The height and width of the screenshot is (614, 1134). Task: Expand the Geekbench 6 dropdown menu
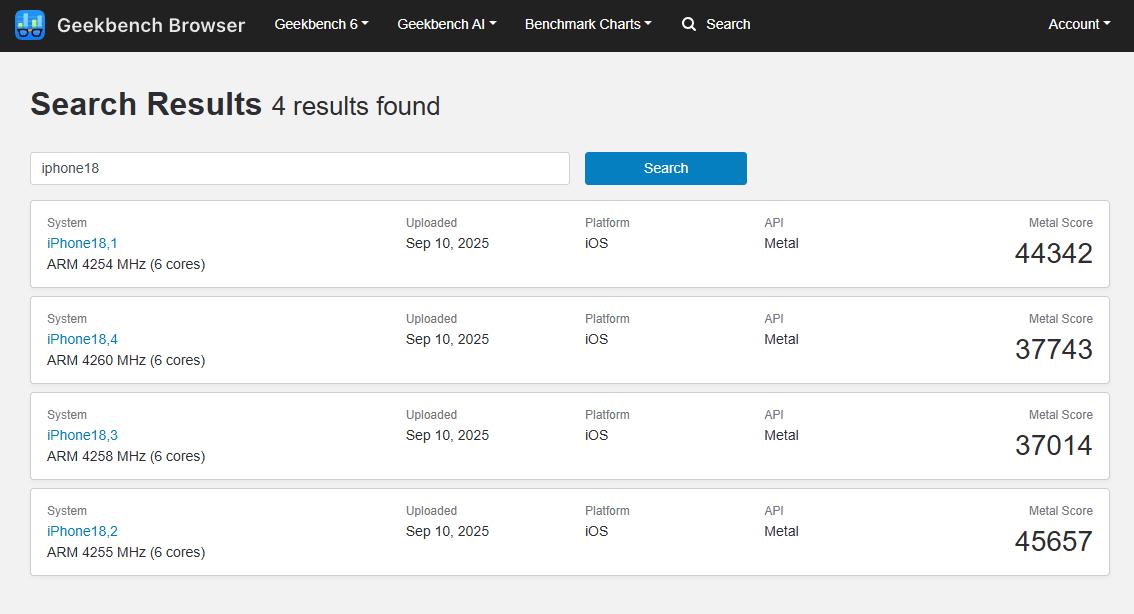[x=321, y=24]
